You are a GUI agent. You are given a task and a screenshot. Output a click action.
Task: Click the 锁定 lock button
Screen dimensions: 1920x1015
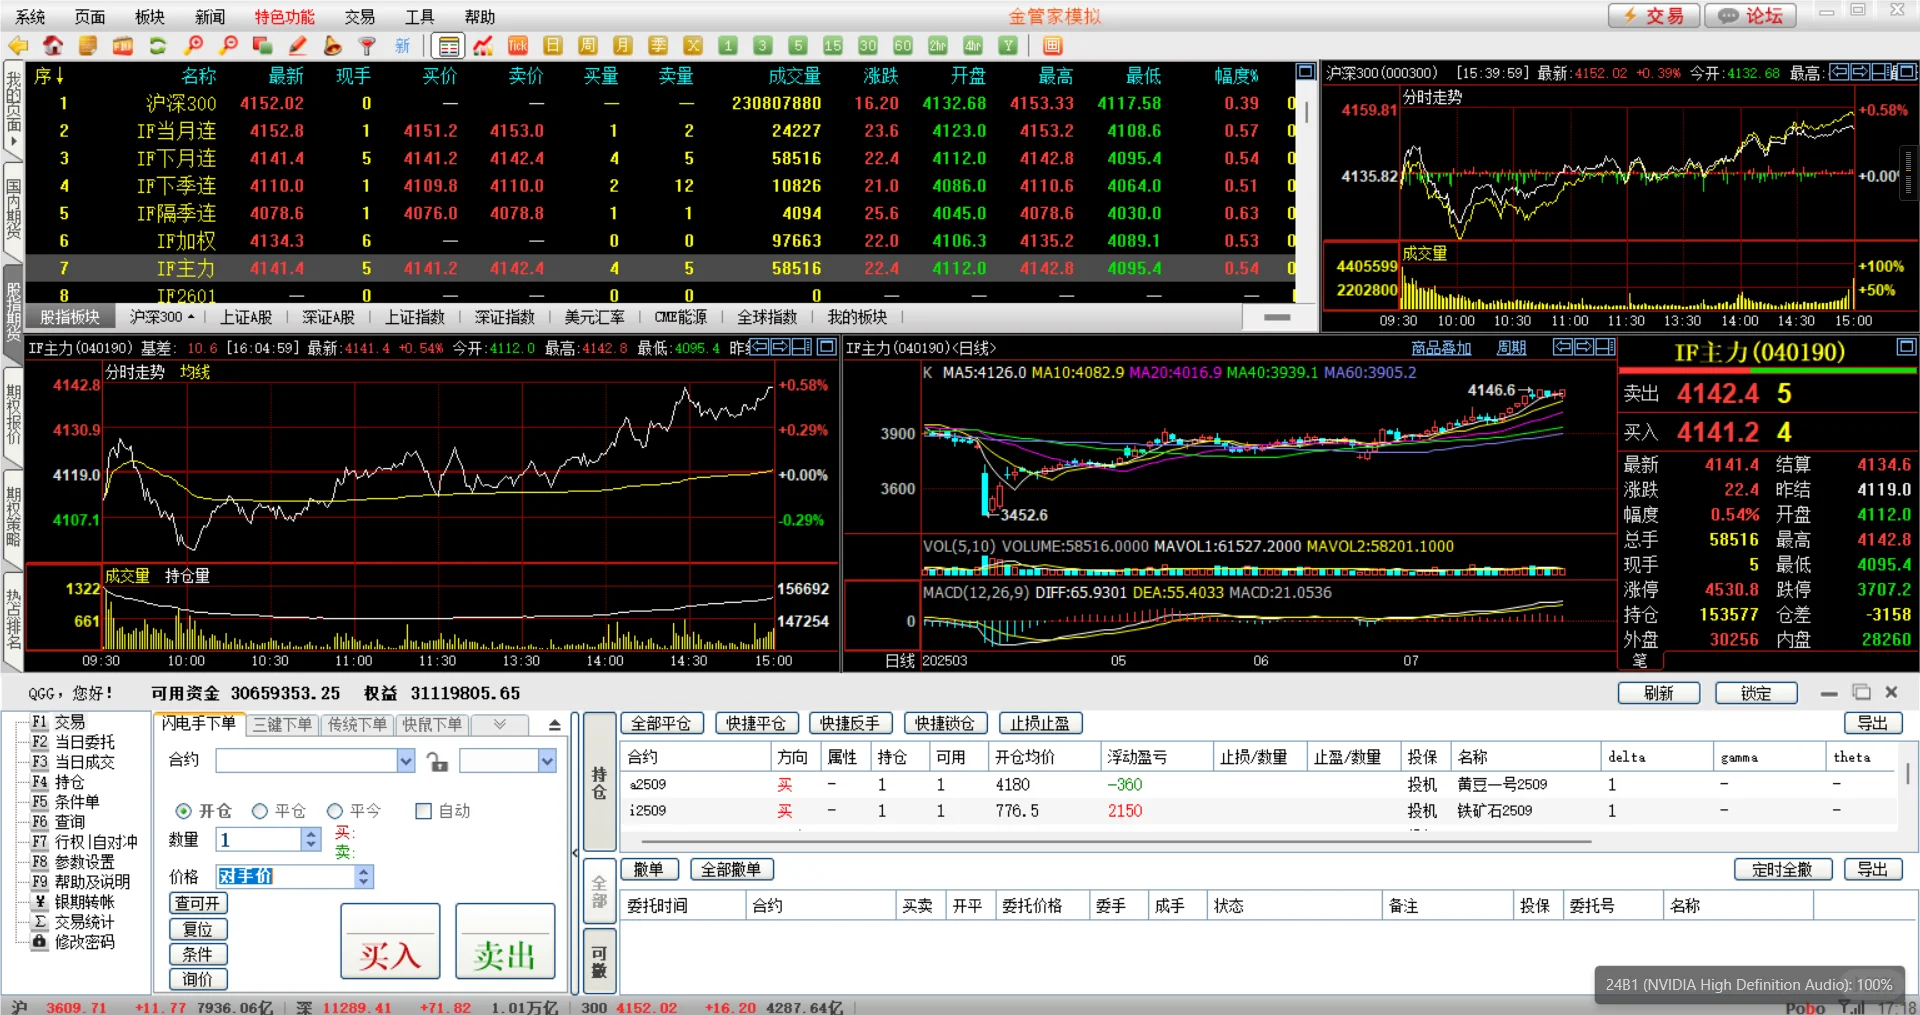click(1756, 693)
